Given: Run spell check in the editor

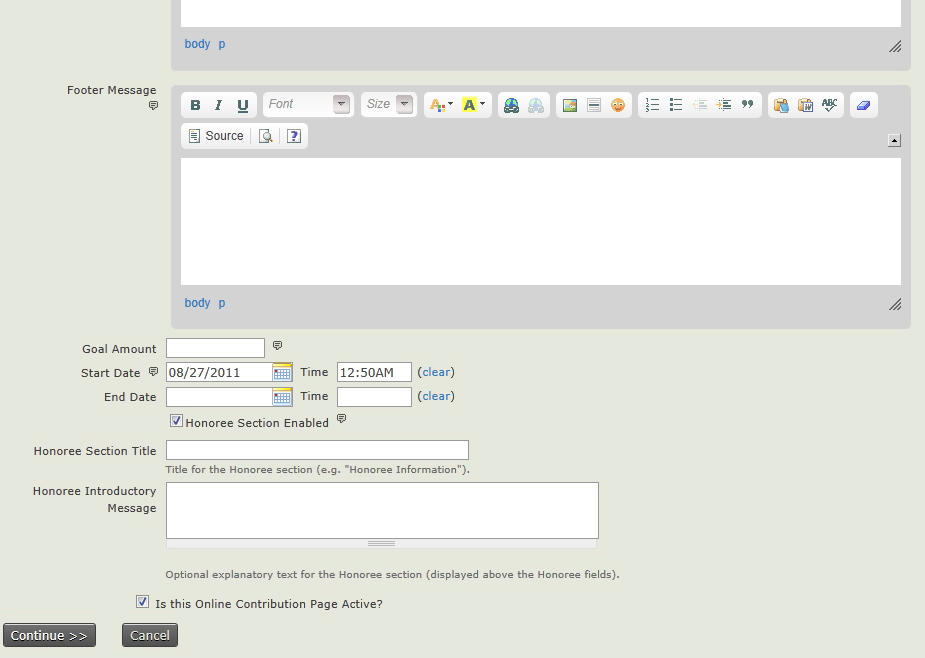Looking at the screenshot, I should click(829, 105).
